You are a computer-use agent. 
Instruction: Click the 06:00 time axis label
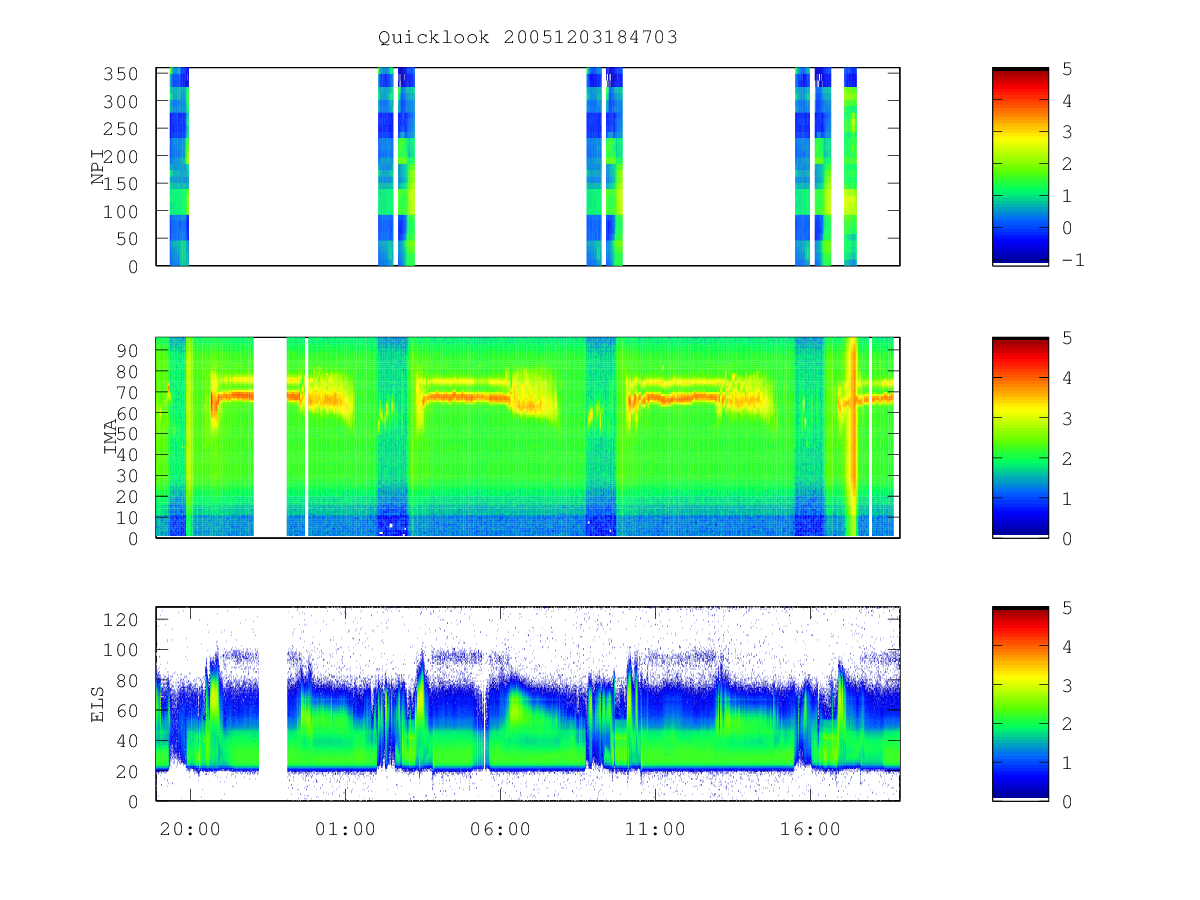pos(500,829)
